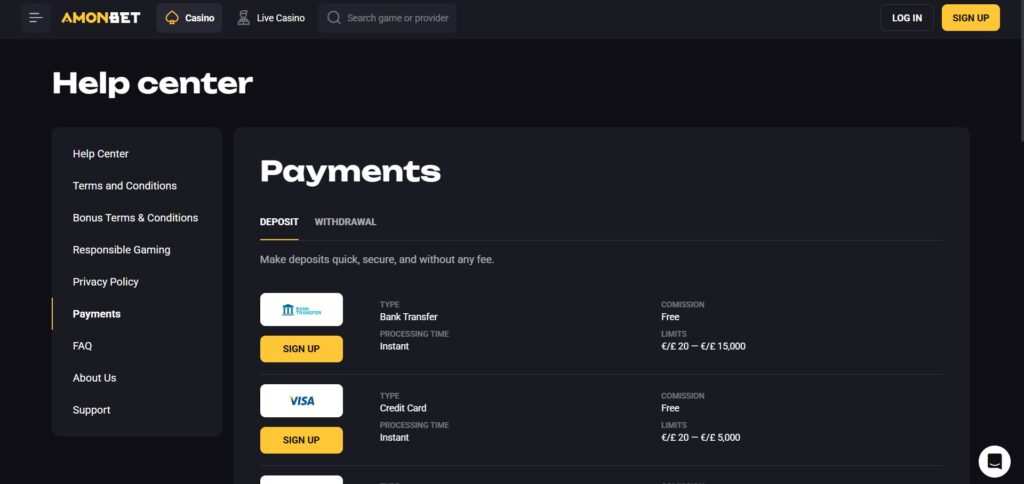
Task: Click the Casino spade button
Action: [x=189, y=18]
